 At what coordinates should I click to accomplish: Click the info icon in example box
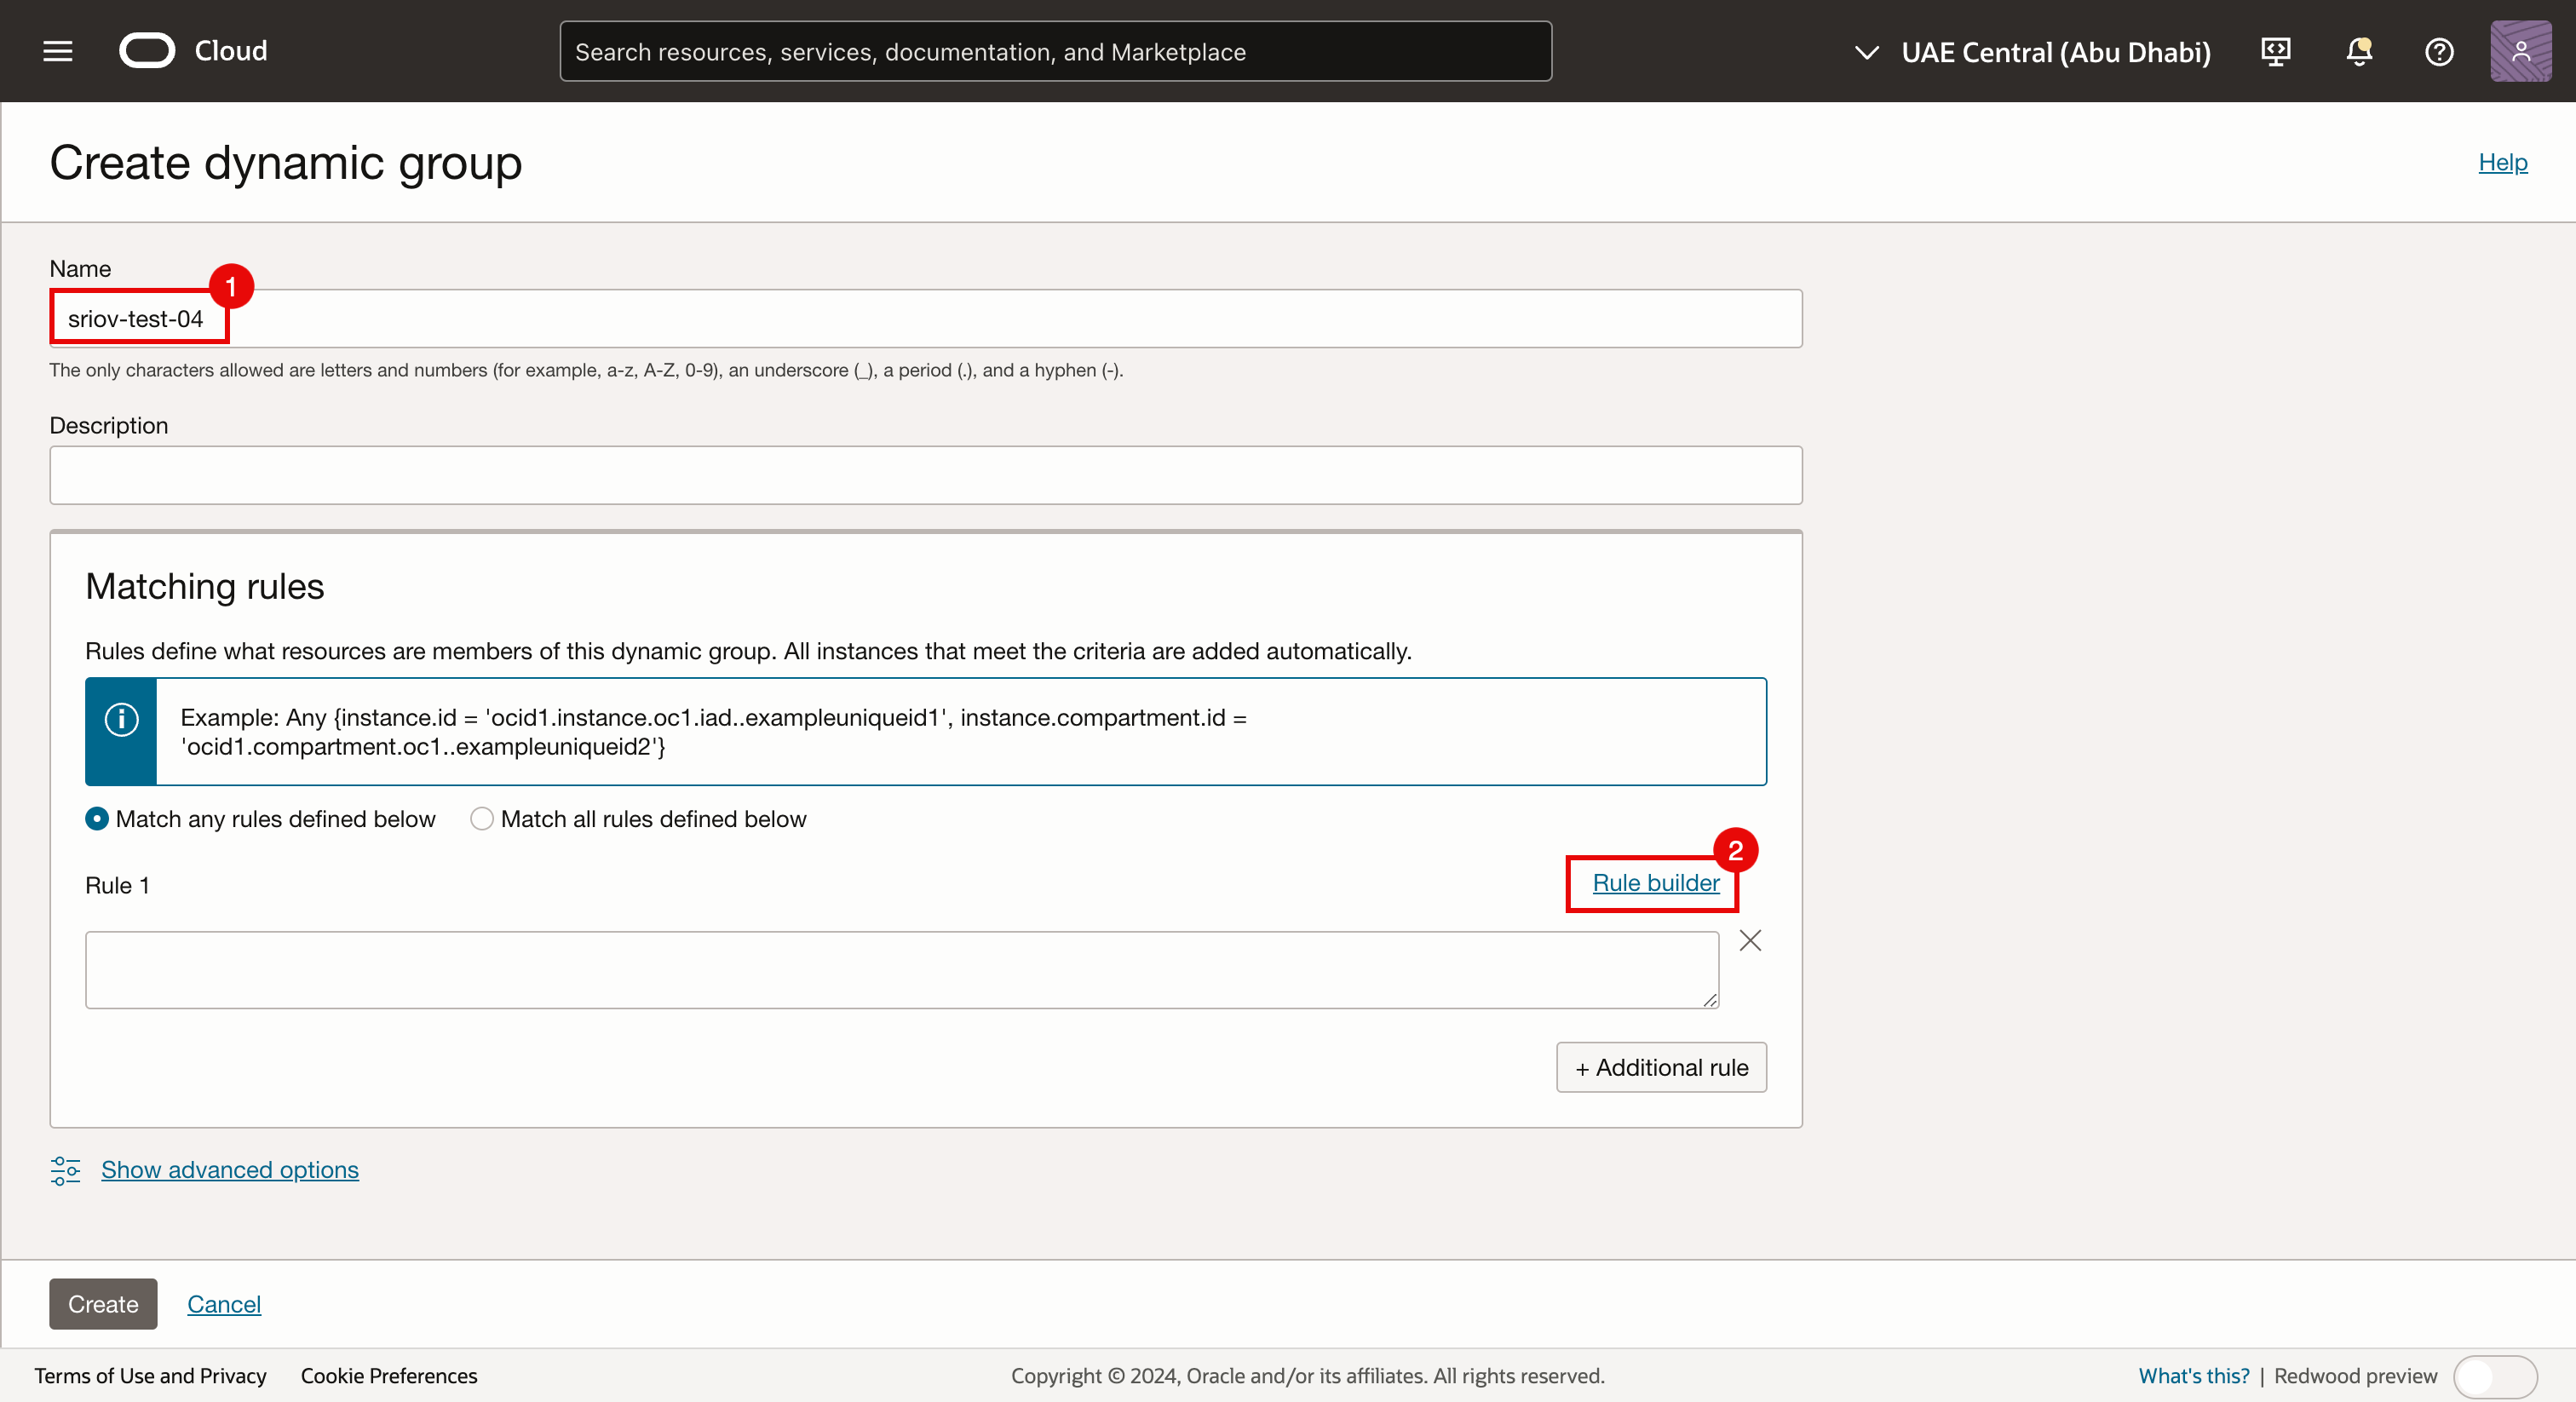click(121, 720)
